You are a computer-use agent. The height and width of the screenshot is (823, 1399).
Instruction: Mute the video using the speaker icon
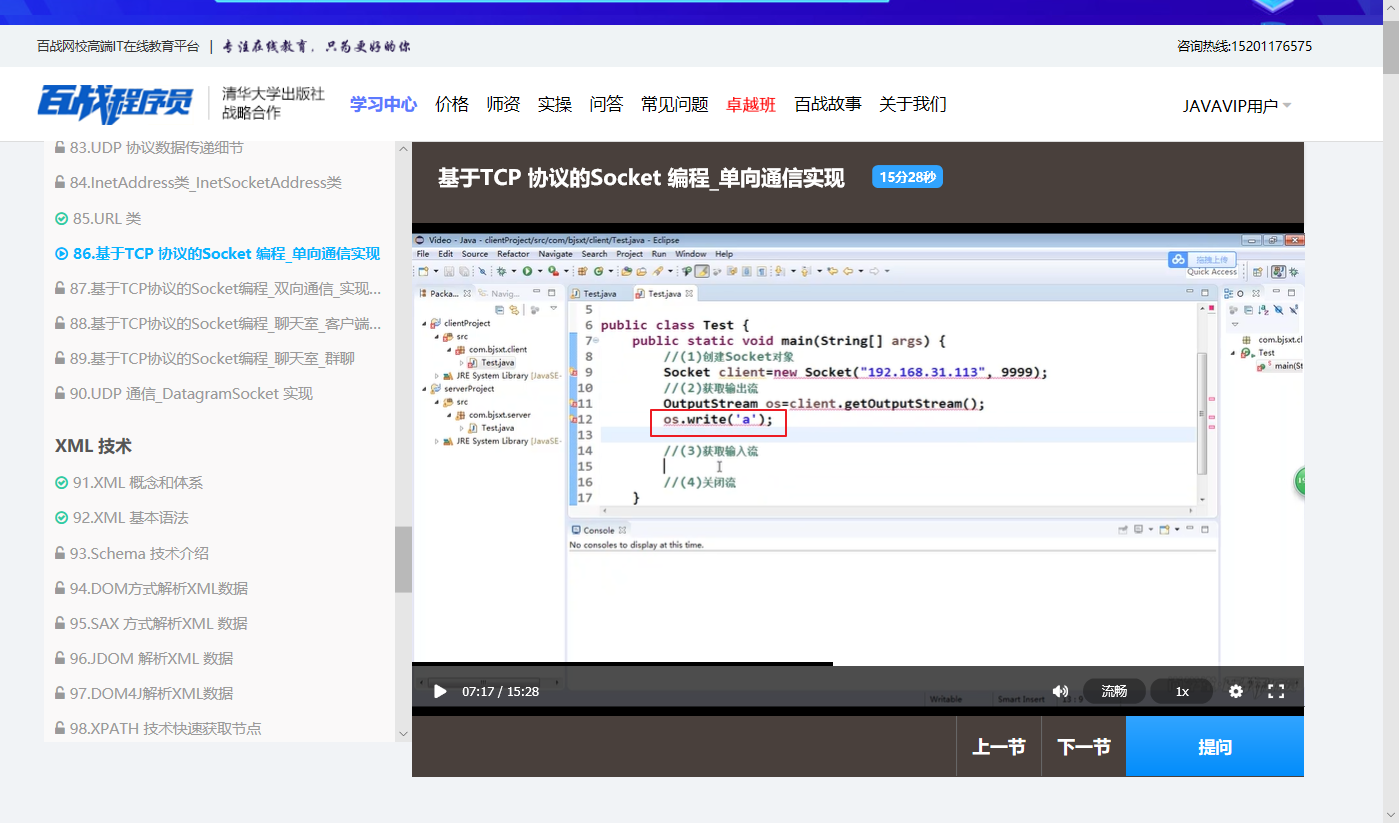(1061, 691)
